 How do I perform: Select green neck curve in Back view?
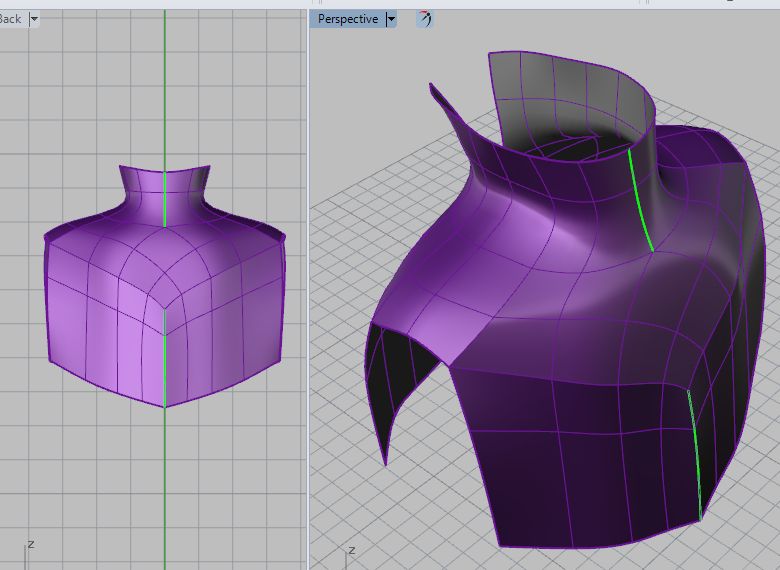pos(165,198)
